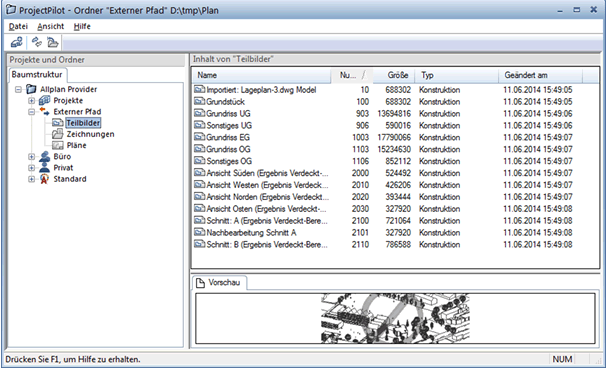The height and width of the screenshot is (372, 607).
Task: Select Pläne in the tree
Action: pos(77,146)
